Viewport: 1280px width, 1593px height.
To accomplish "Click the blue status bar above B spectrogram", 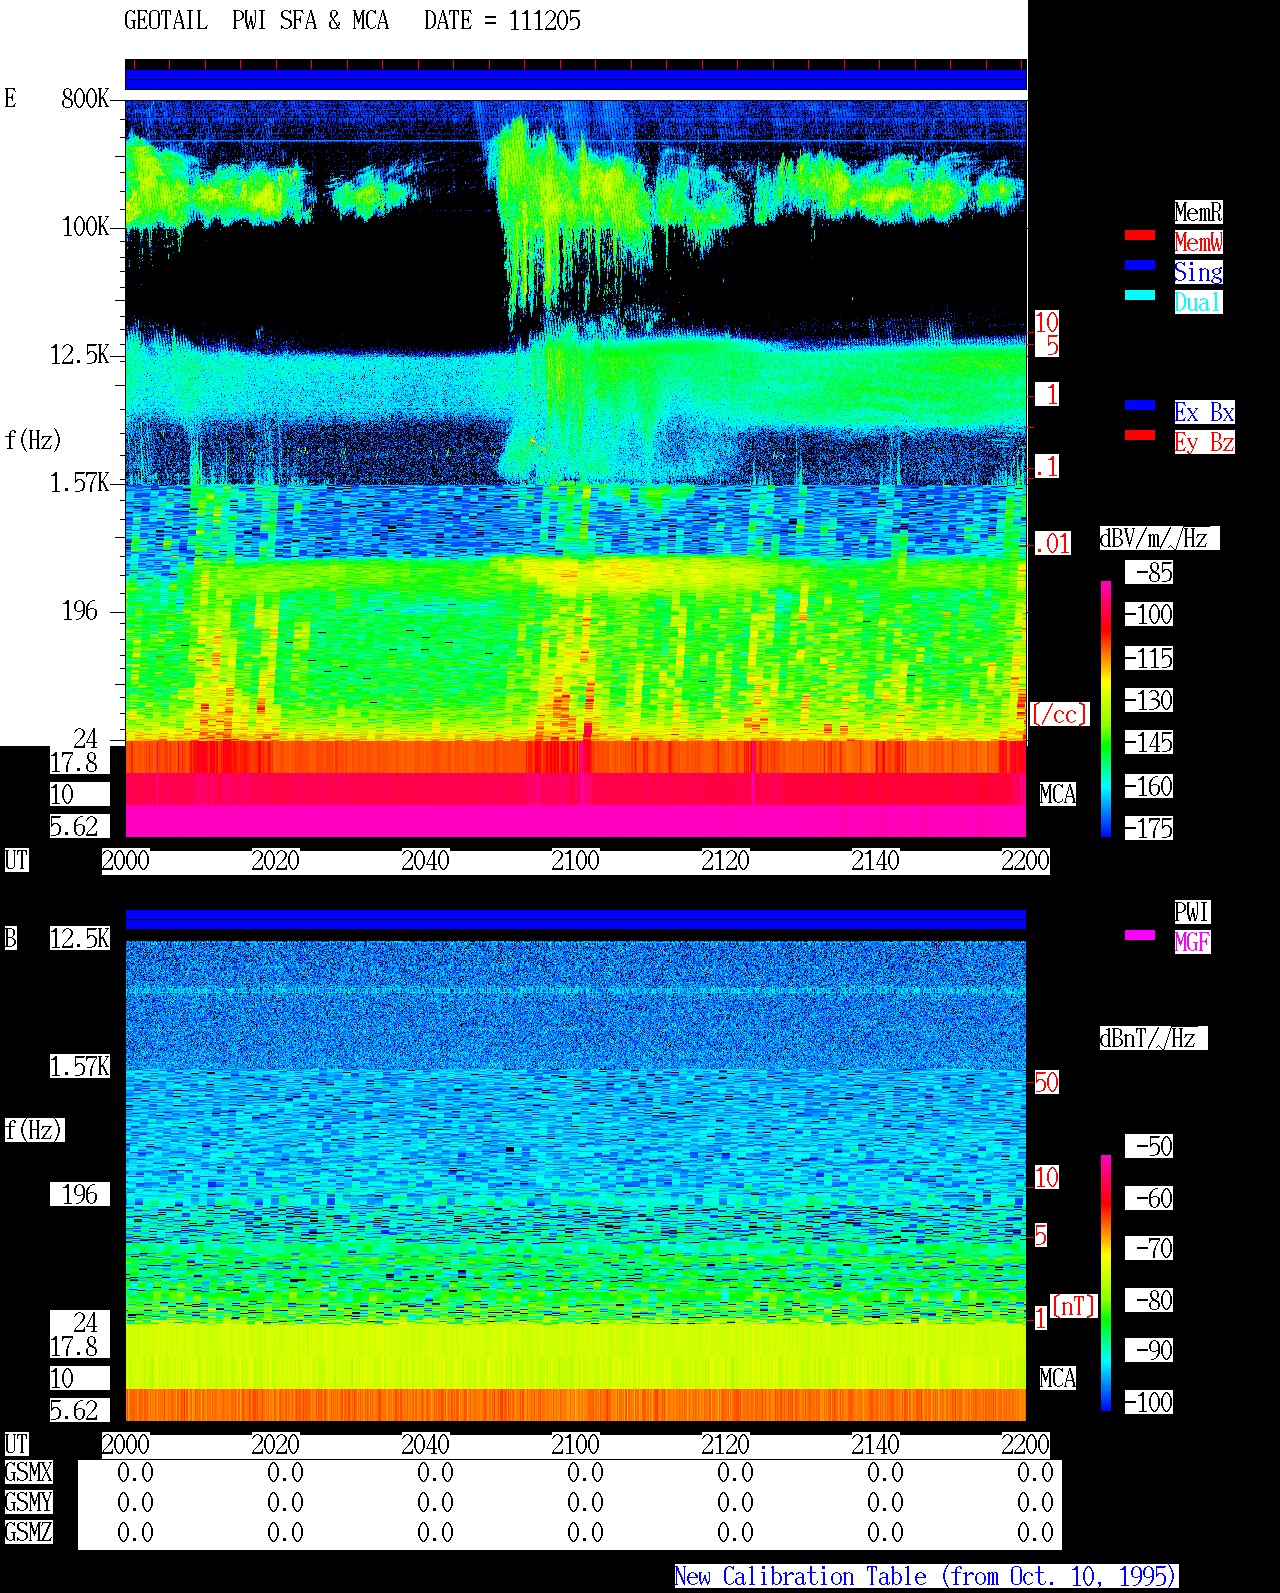I will (x=576, y=919).
